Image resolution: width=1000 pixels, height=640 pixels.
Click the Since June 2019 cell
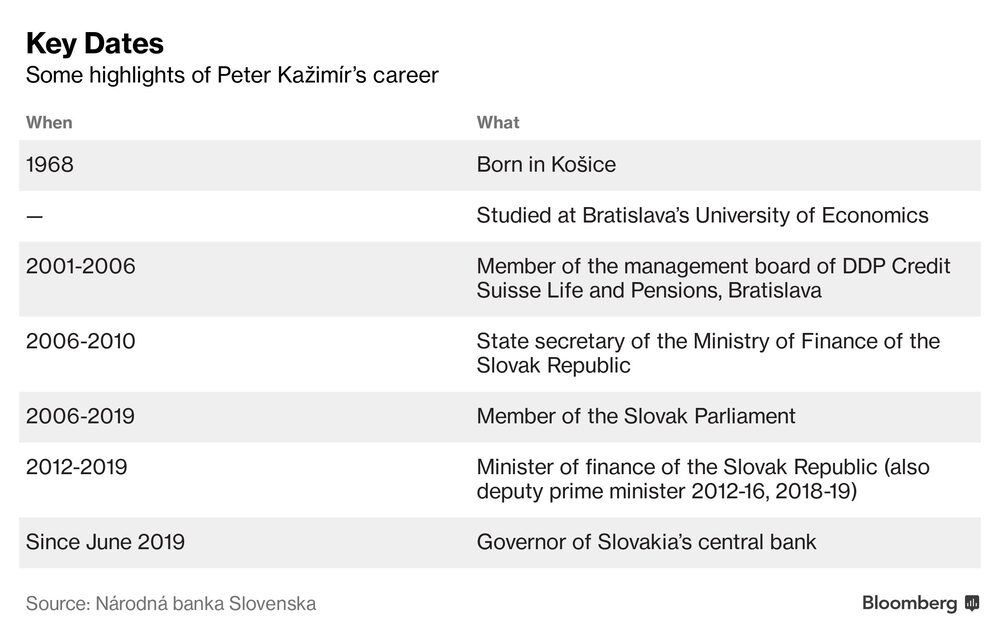(x=105, y=542)
